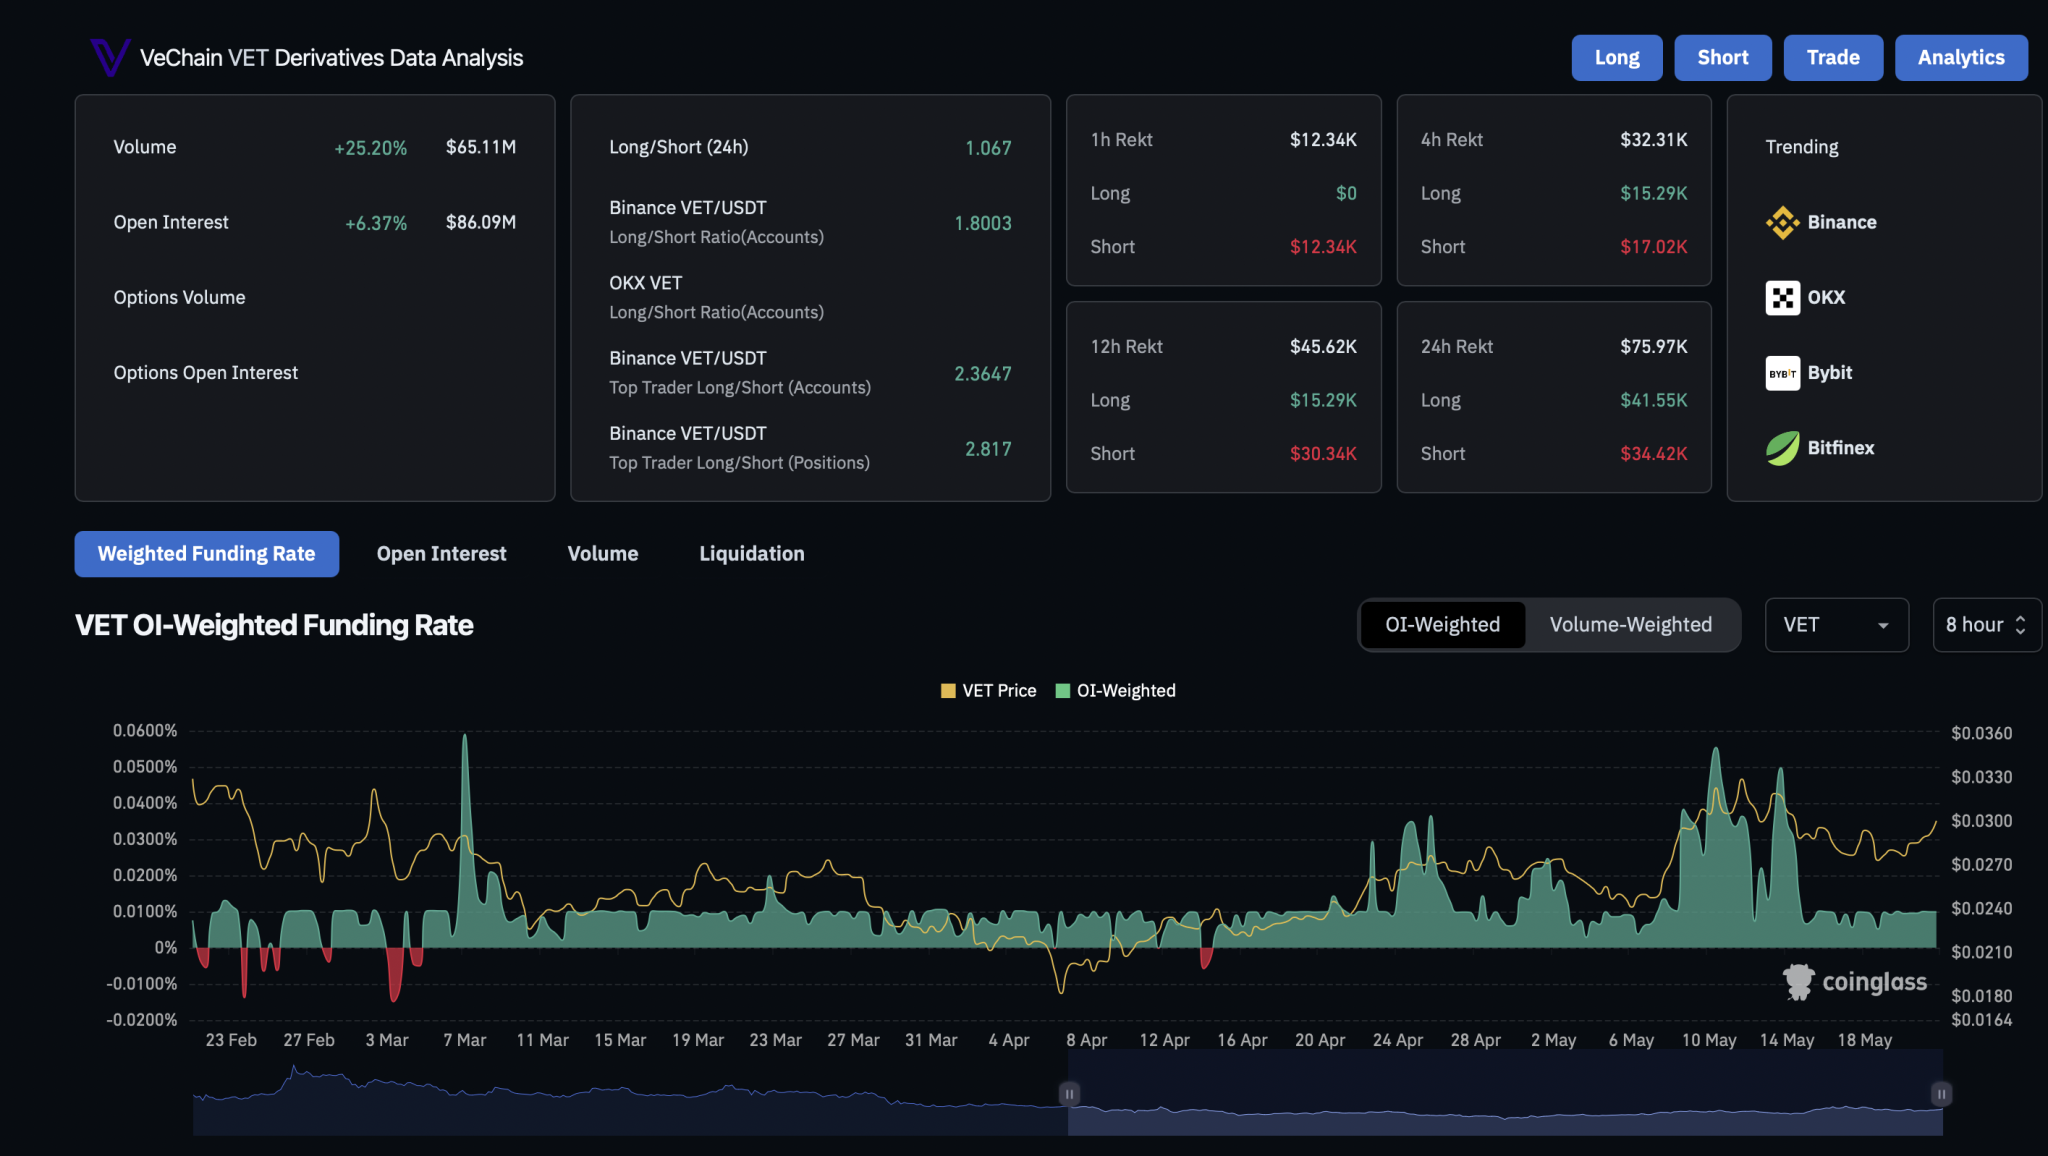Image resolution: width=2048 pixels, height=1156 pixels.
Task: Open the Liquidation tab
Action: click(x=751, y=554)
